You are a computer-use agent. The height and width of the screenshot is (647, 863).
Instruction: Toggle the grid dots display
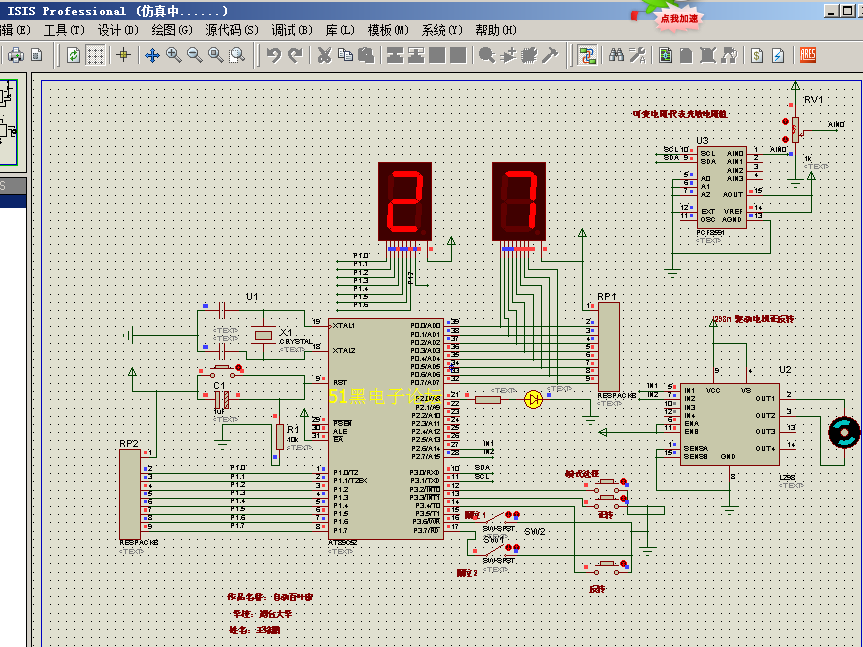pos(95,55)
